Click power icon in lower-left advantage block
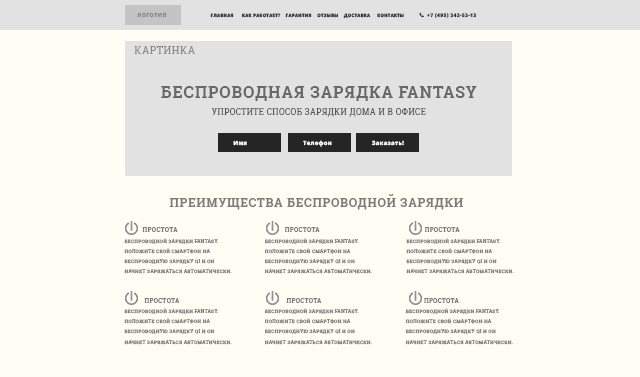The width and height of the screenshot is (640, 377). coord(131,298)
